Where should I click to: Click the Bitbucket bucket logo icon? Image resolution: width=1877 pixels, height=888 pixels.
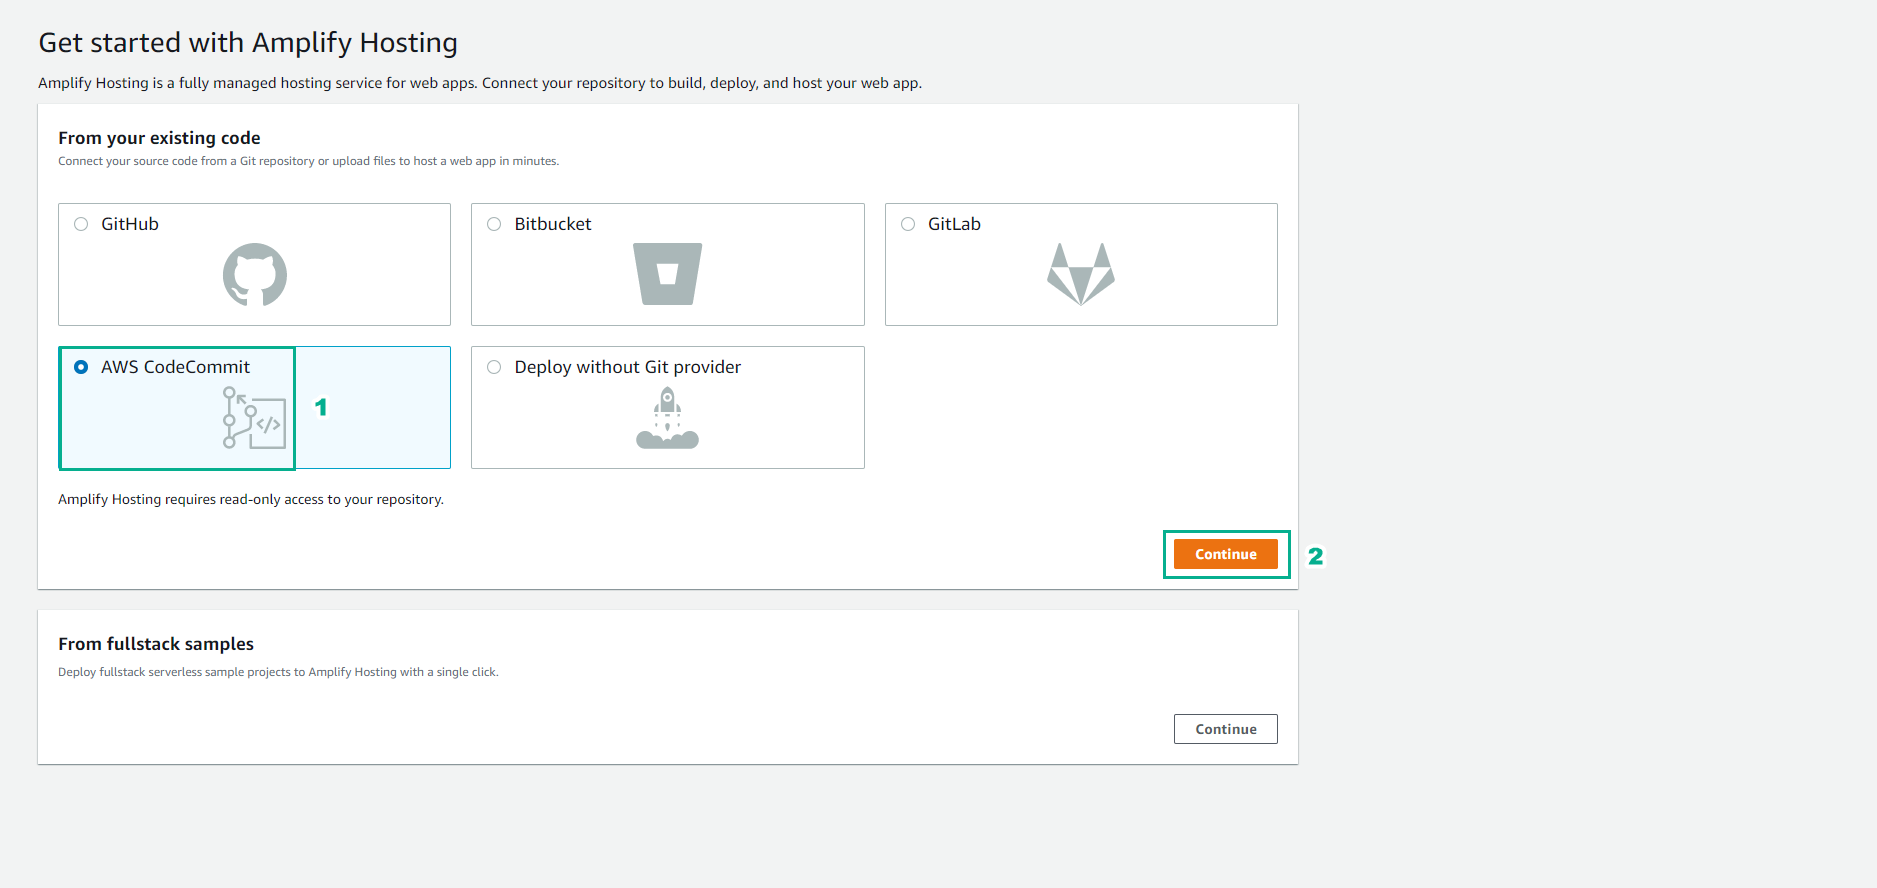(x=668, y=274)
